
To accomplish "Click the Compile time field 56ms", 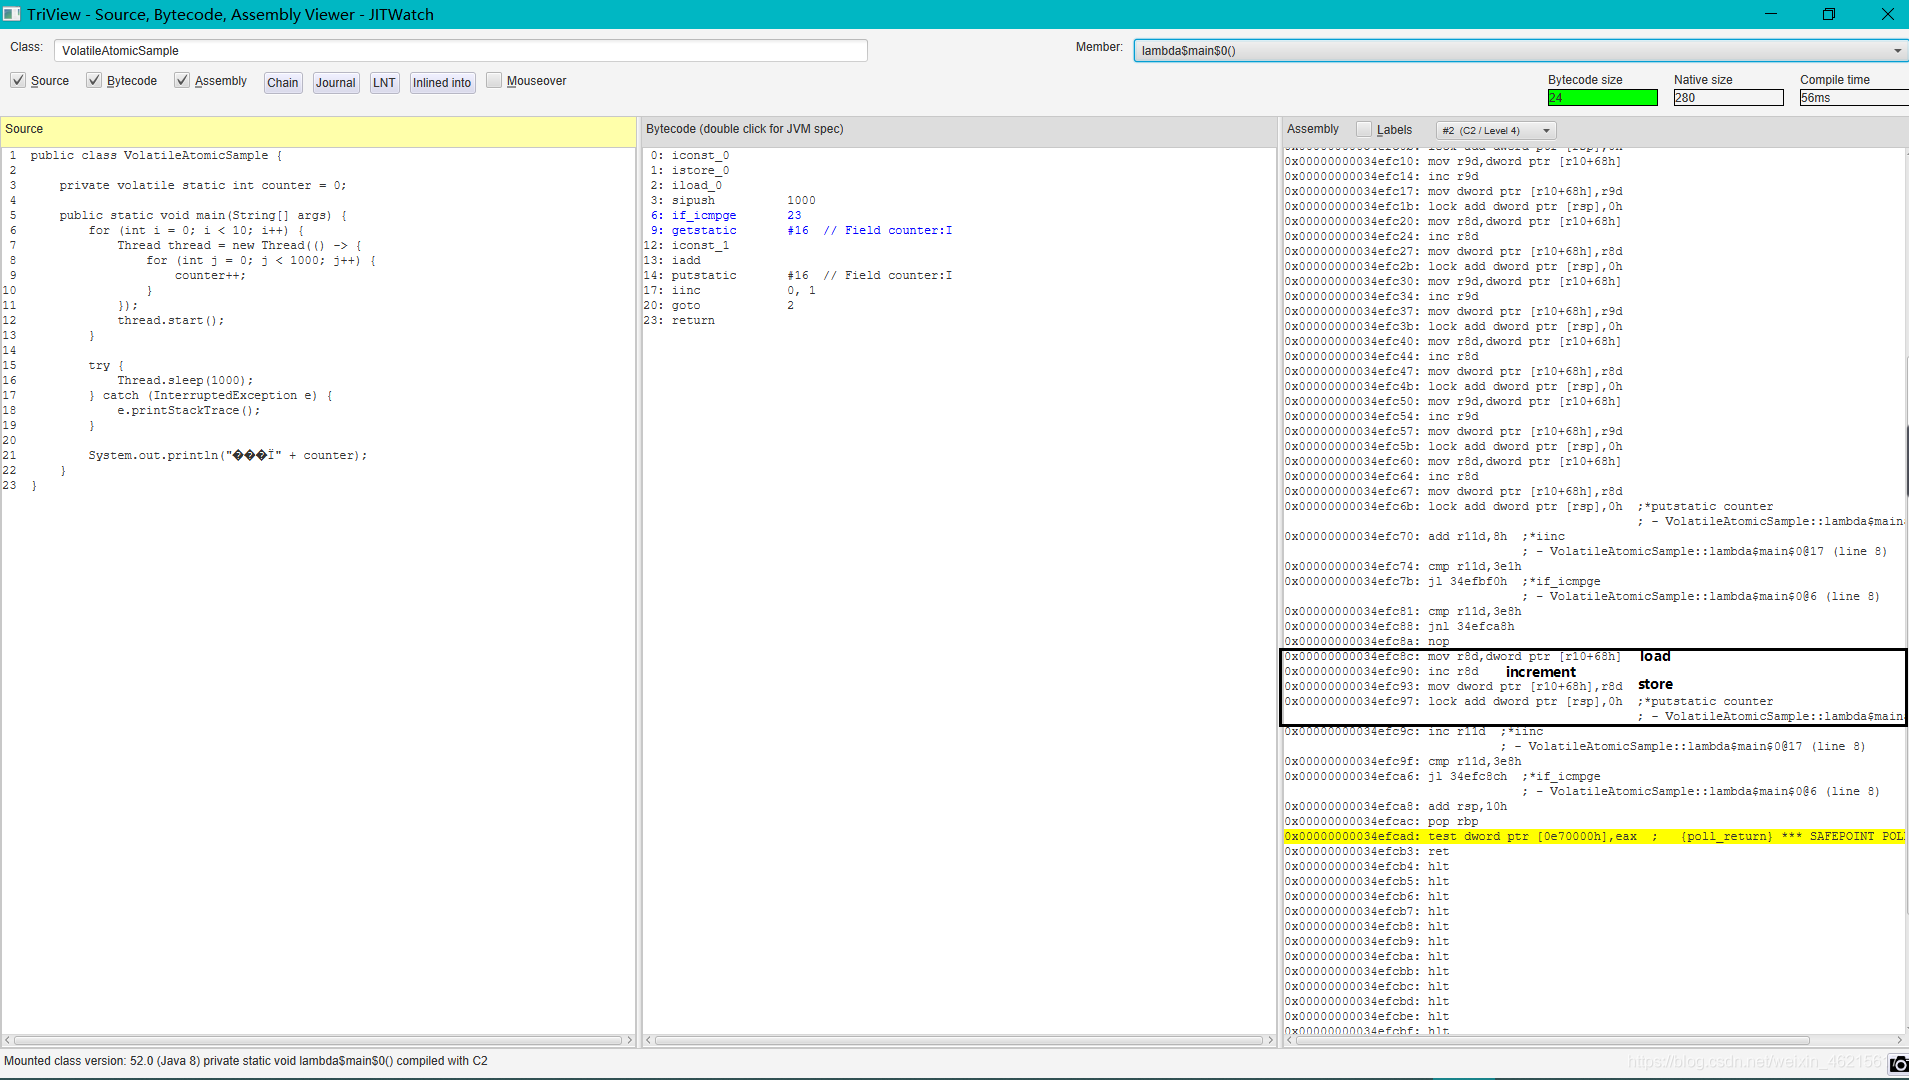I will pos(1854,97).
